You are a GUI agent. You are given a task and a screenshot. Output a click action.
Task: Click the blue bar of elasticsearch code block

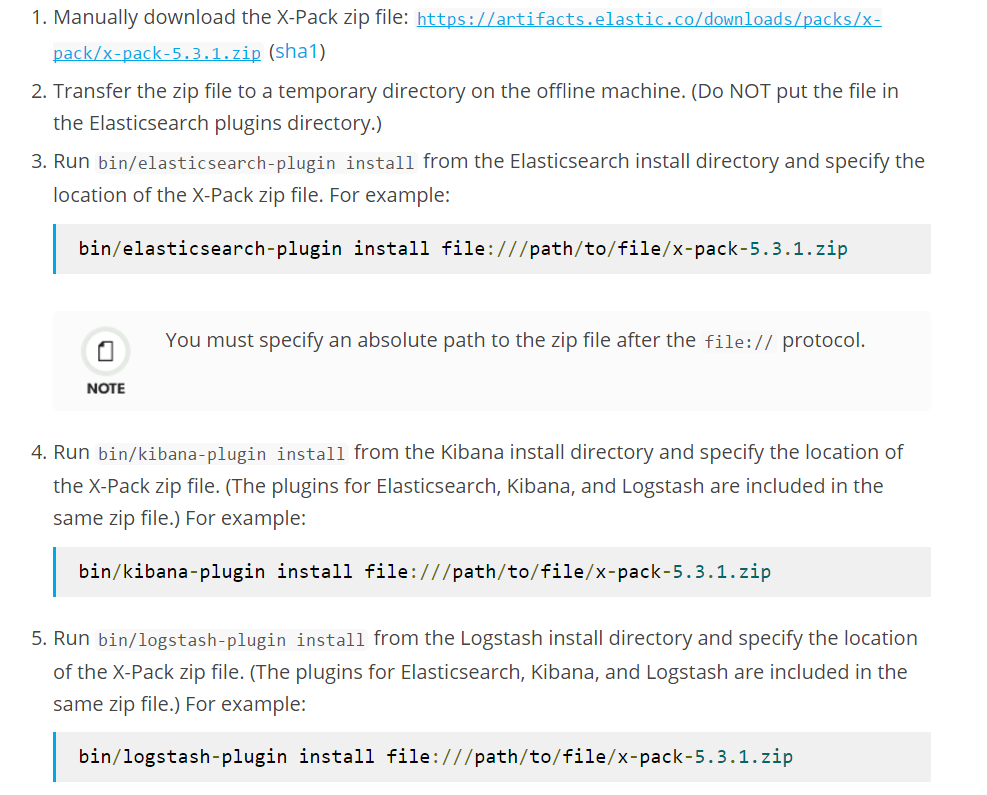[55, 249]
